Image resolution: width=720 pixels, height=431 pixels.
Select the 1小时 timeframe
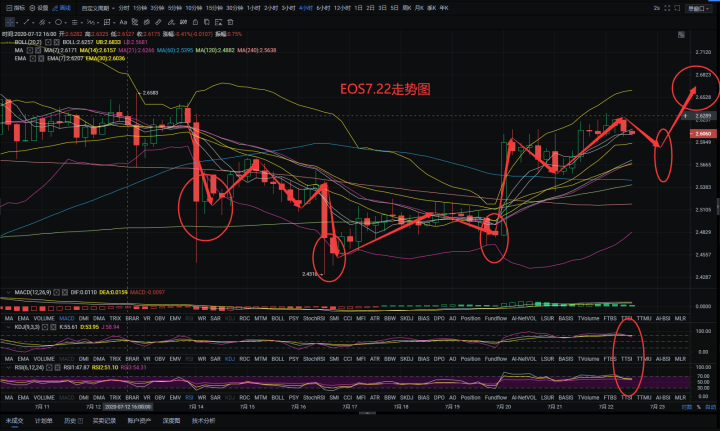253,8
